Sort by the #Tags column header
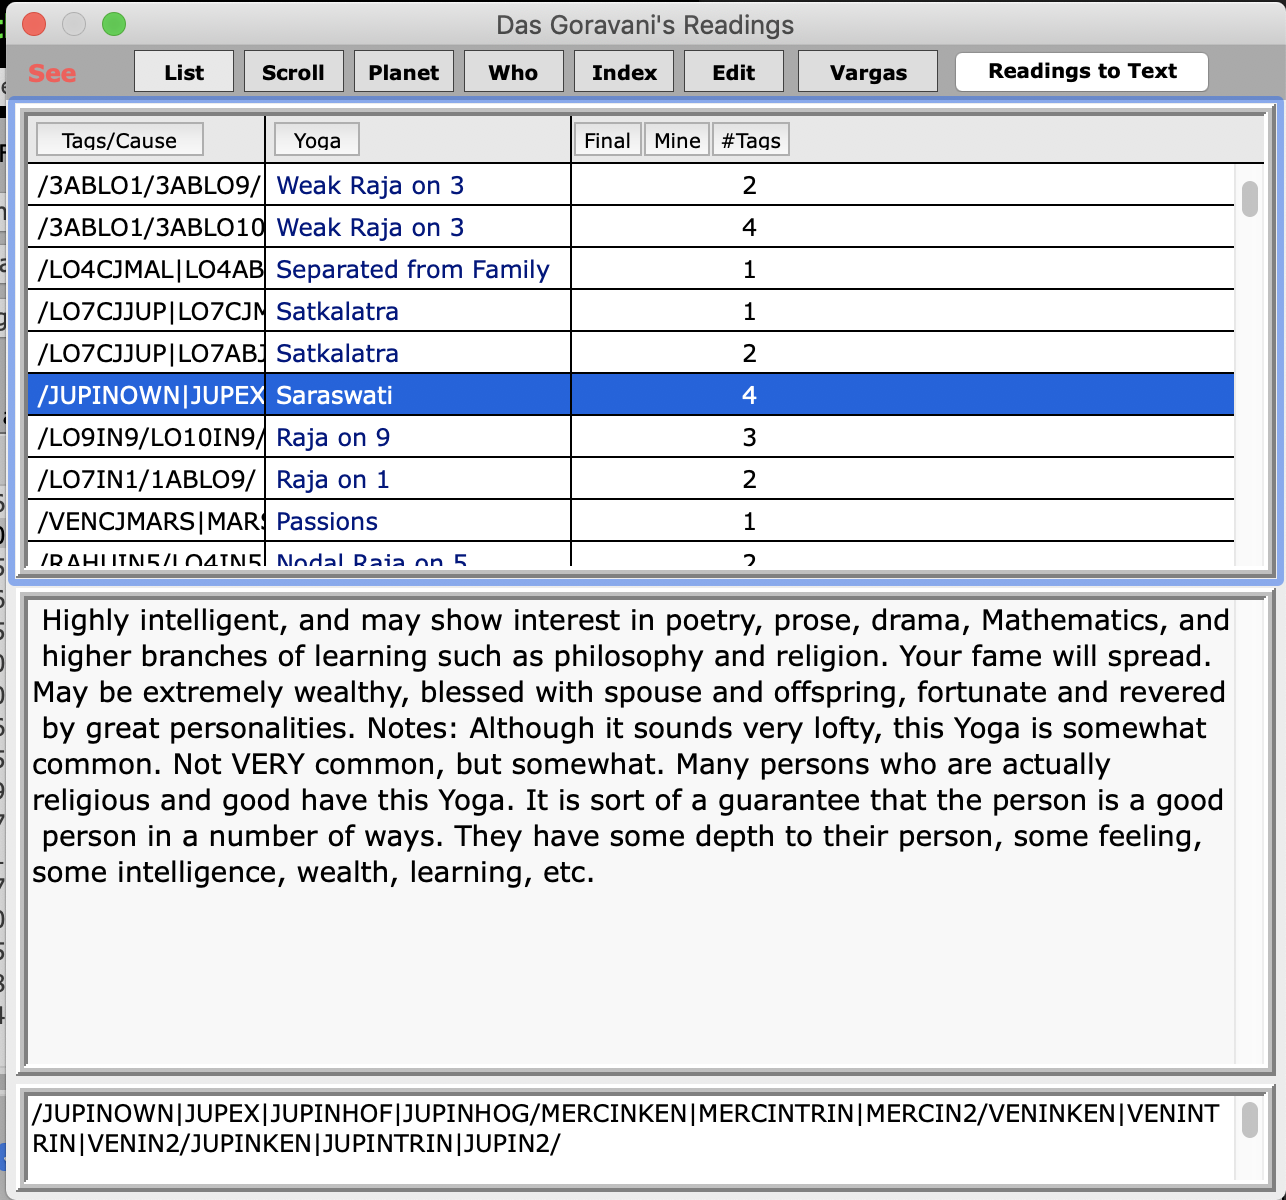This screenshot has width=1286, height=1200. click(x=751, y=140)
